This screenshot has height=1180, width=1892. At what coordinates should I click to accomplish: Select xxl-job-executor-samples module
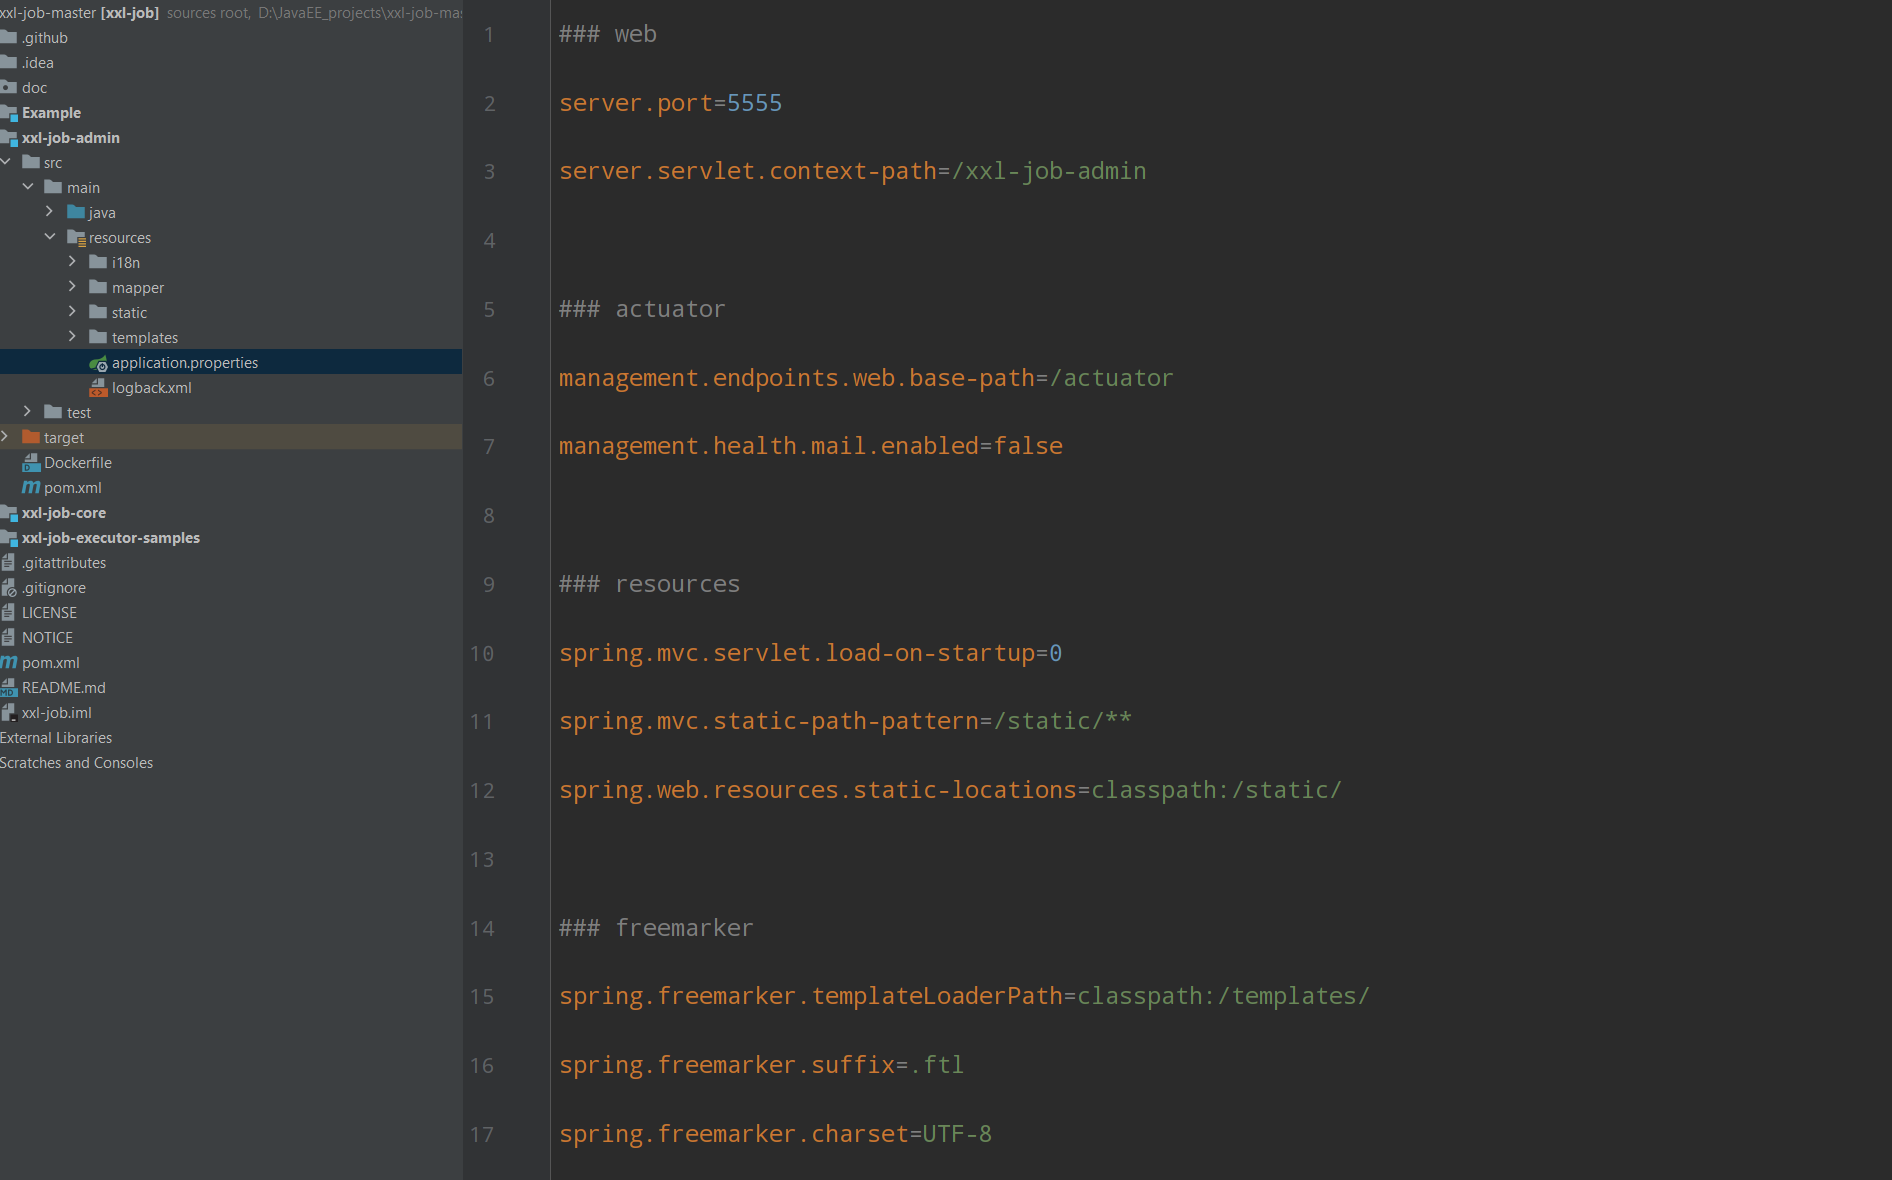coord(111,538)
